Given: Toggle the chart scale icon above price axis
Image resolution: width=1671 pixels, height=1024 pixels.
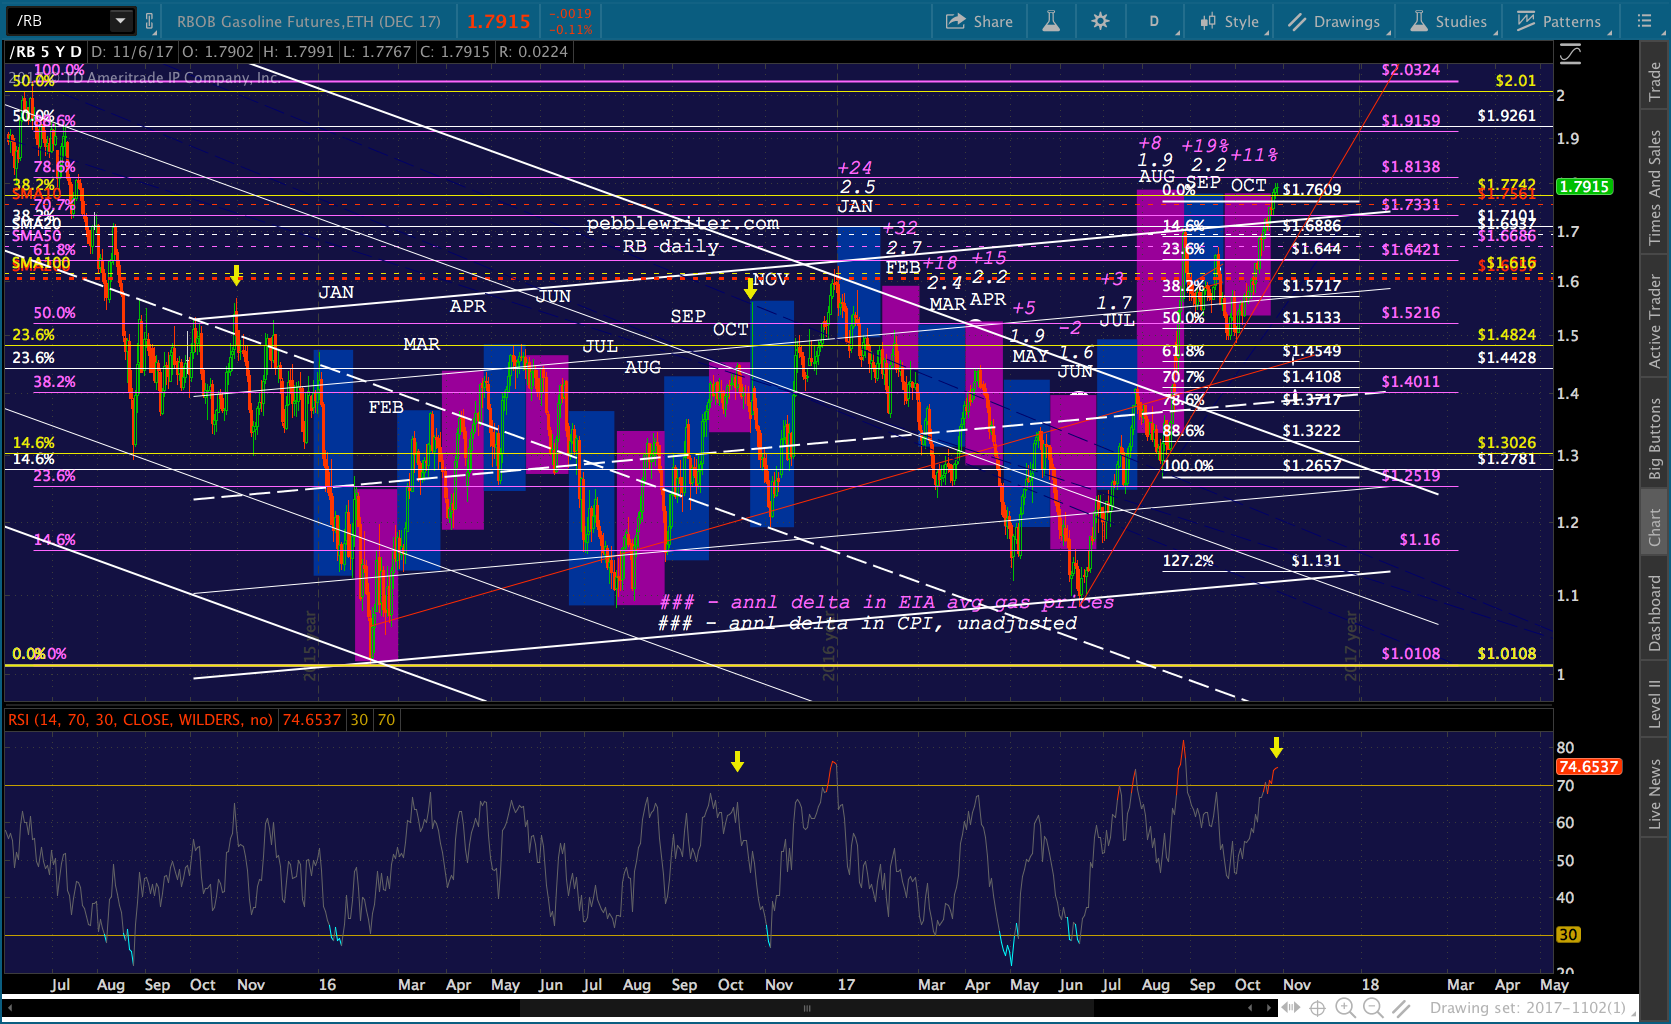Looking at the screenshot, I should pos(1571,54).
